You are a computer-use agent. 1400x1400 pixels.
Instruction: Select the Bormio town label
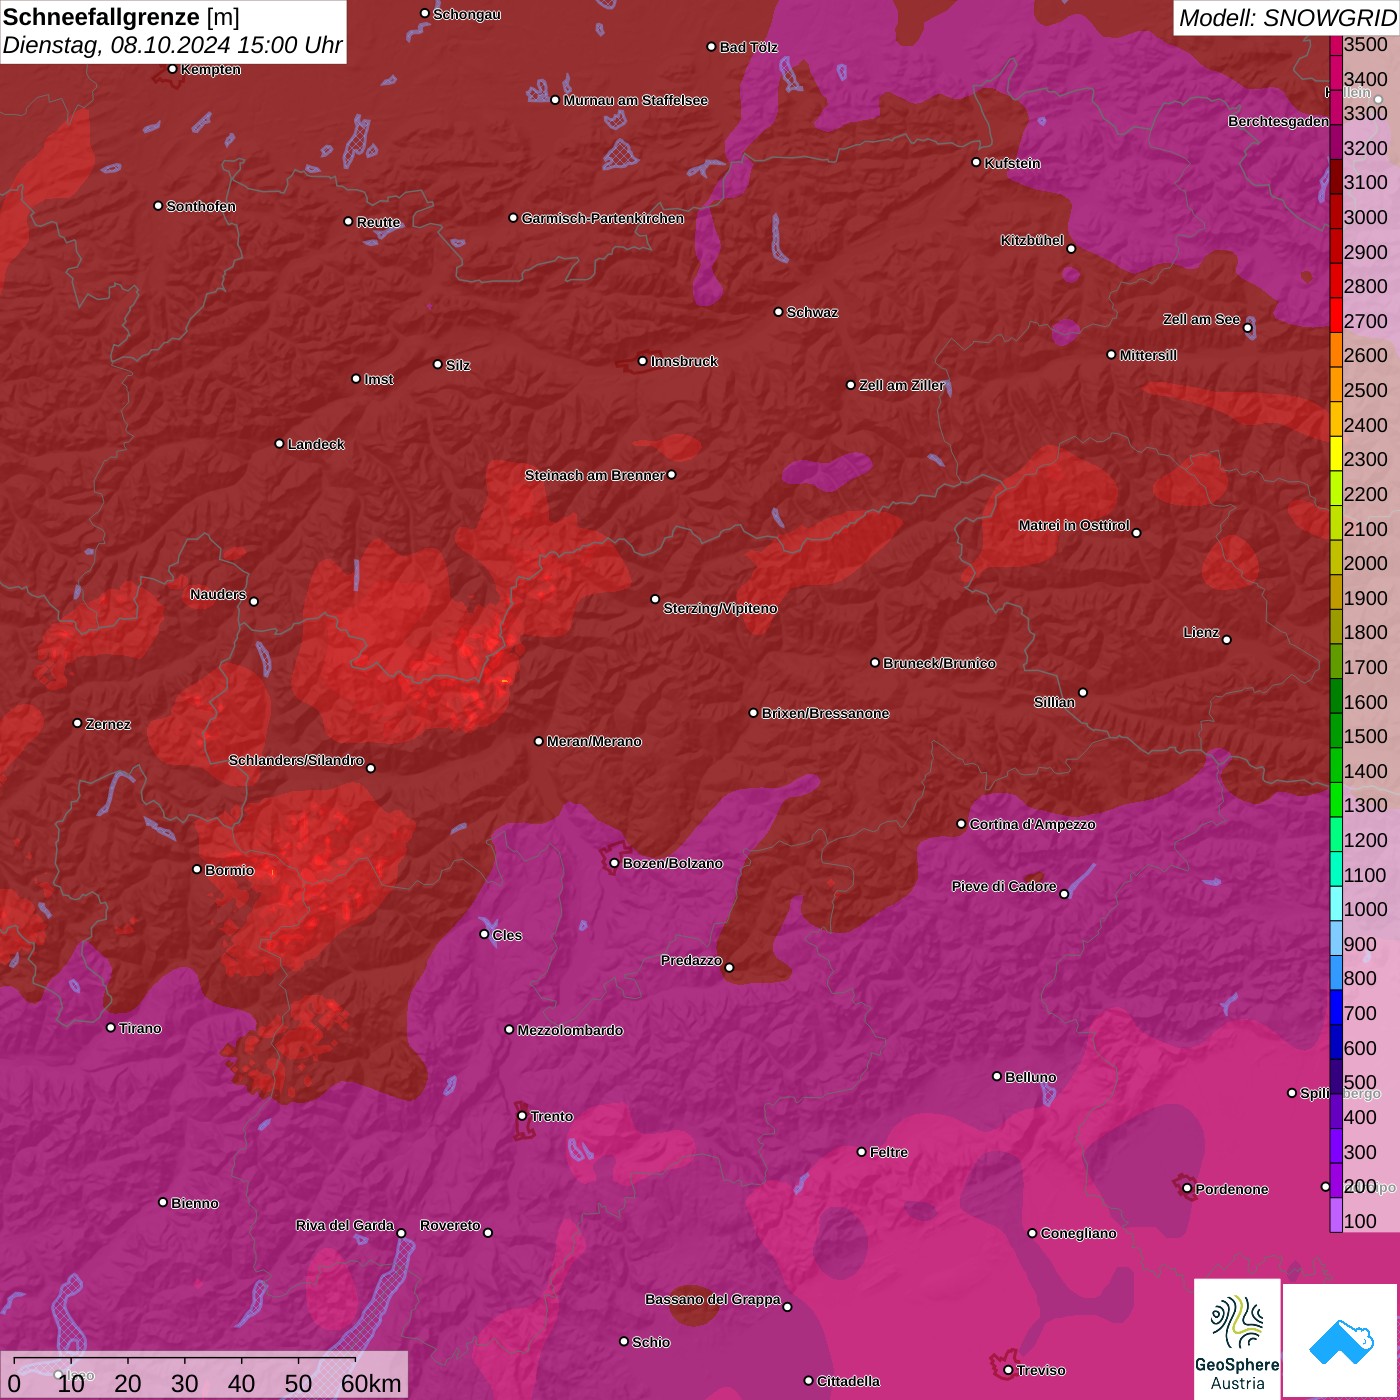pos(229,870)
